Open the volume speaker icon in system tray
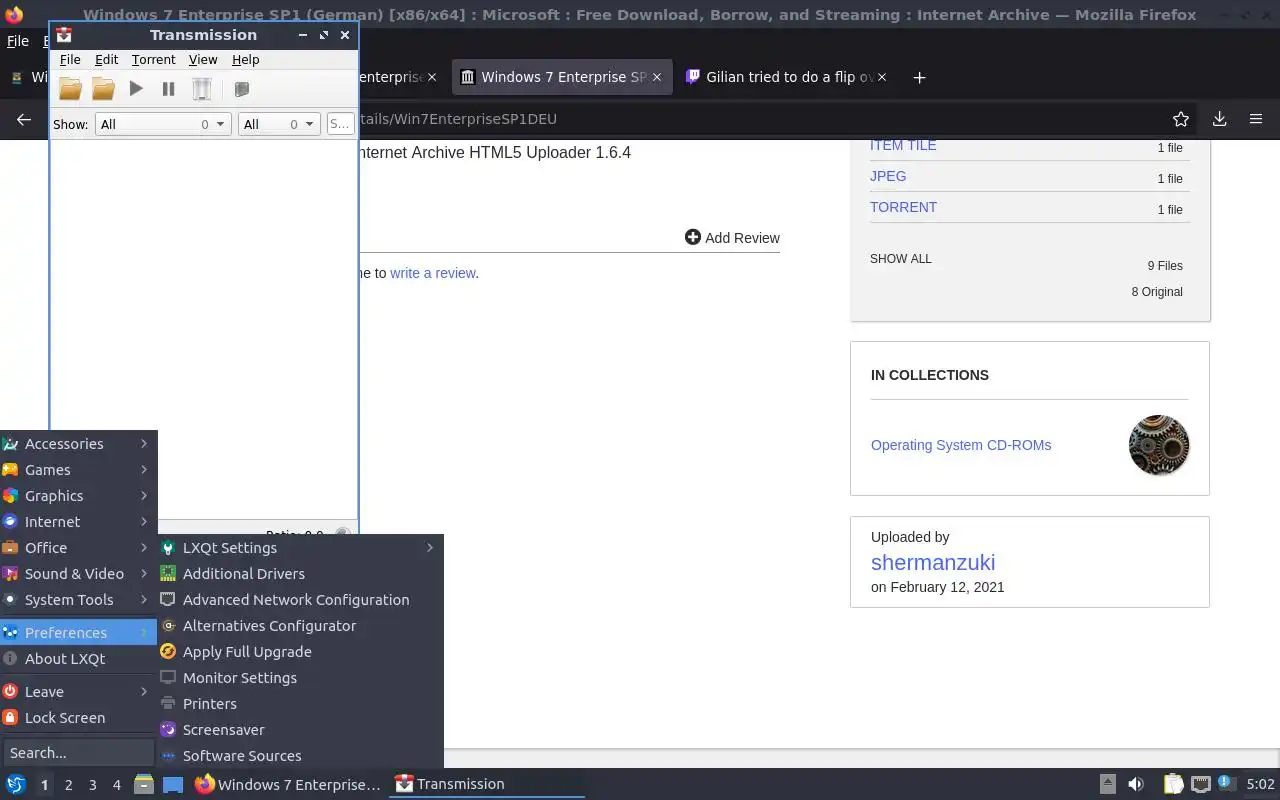 (1135, 784)
